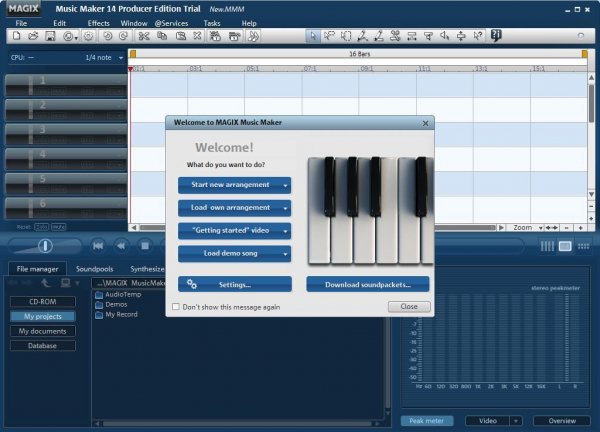Expand "Getting started" video dropdown arrow
Image resolution: width=600 pixels, height=432 pixels.
(285, 231)
